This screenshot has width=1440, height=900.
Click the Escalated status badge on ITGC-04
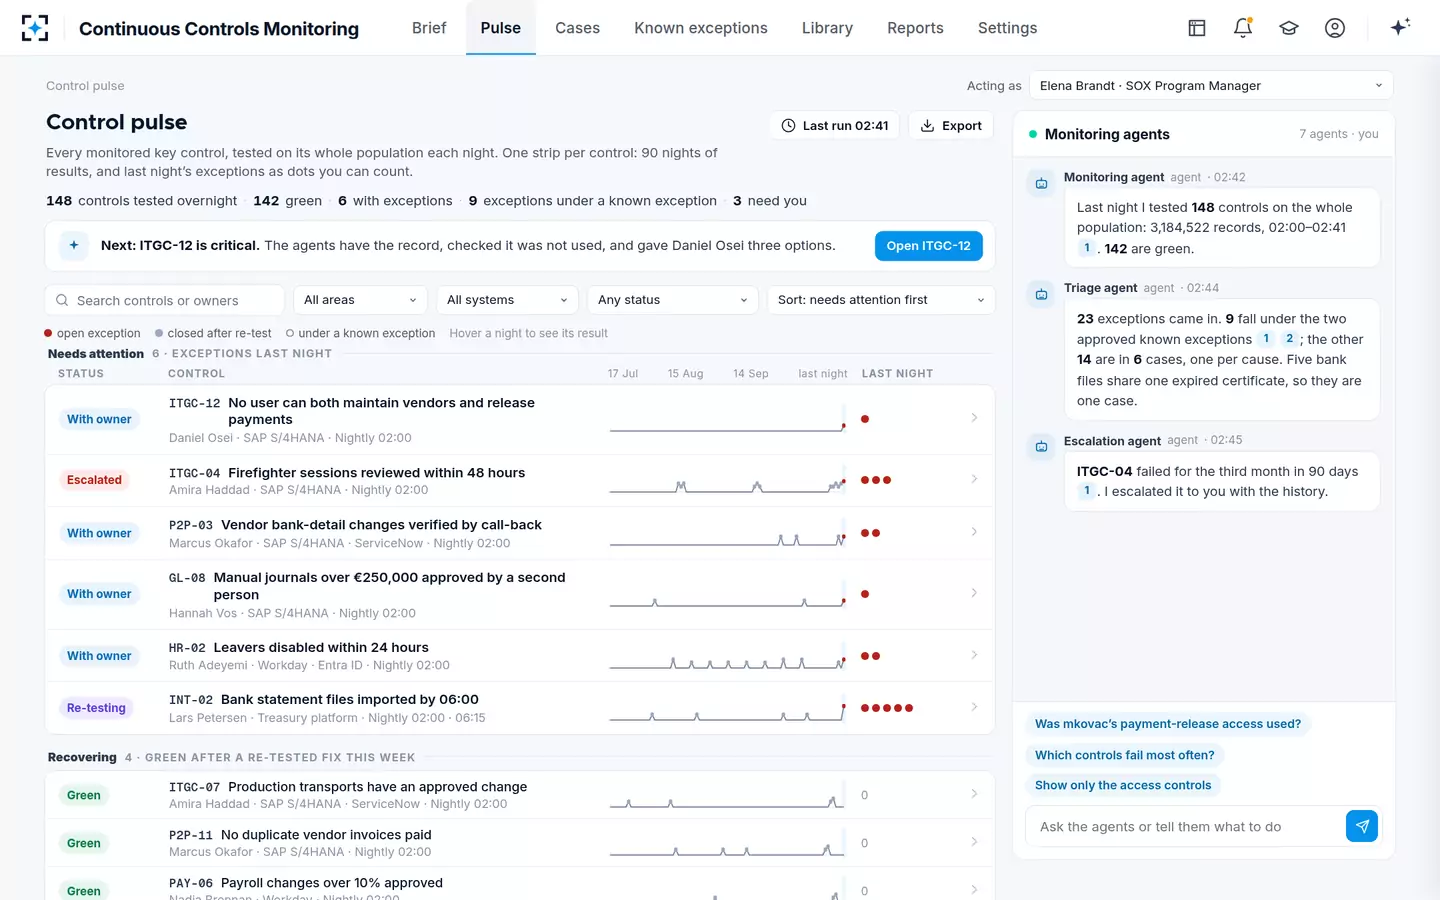[94, 480]
